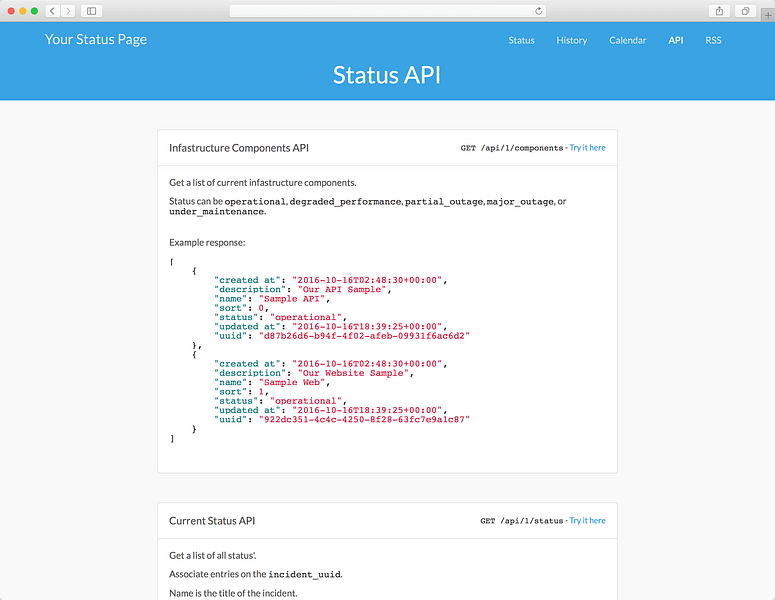Select the API nav item
Viewport: 775px width, 600px height.
[x=676, y=41]
